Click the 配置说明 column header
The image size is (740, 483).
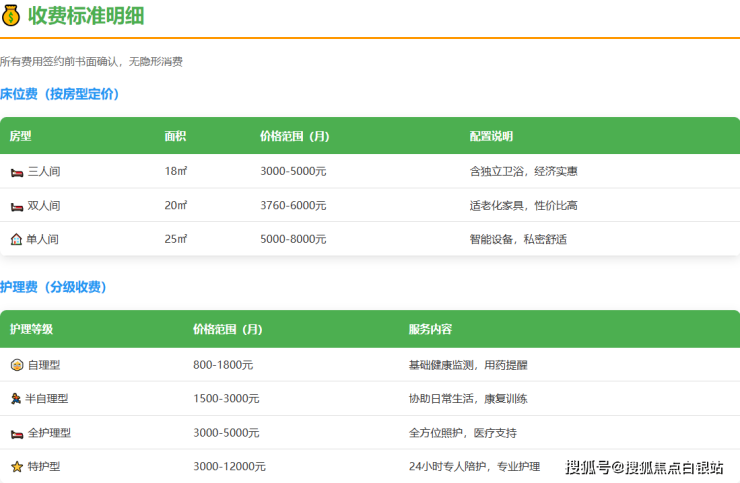tap(491, 136)
